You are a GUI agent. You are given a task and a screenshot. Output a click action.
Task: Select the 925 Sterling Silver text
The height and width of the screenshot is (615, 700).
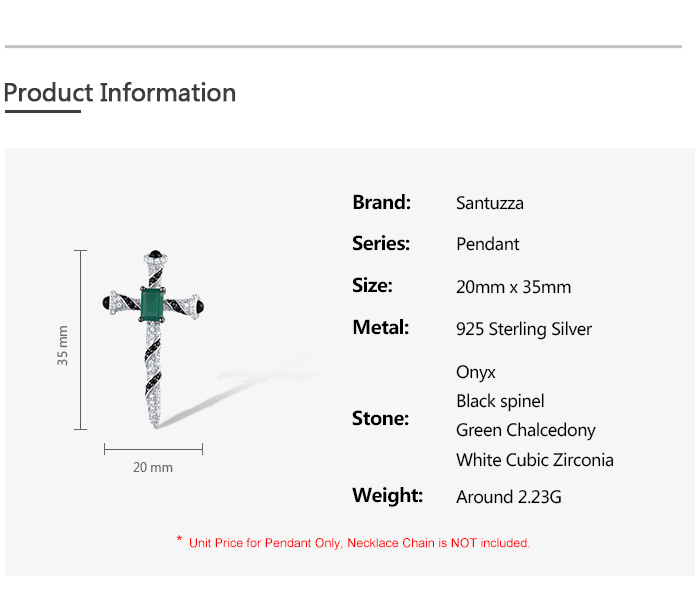524,329
